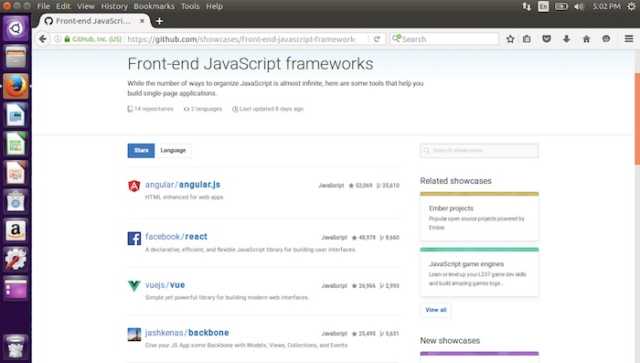The height and width of the screenshot is (363, 640).
Task: Open the Firefox hamburger menu
Action: click(x=629, y=39)
